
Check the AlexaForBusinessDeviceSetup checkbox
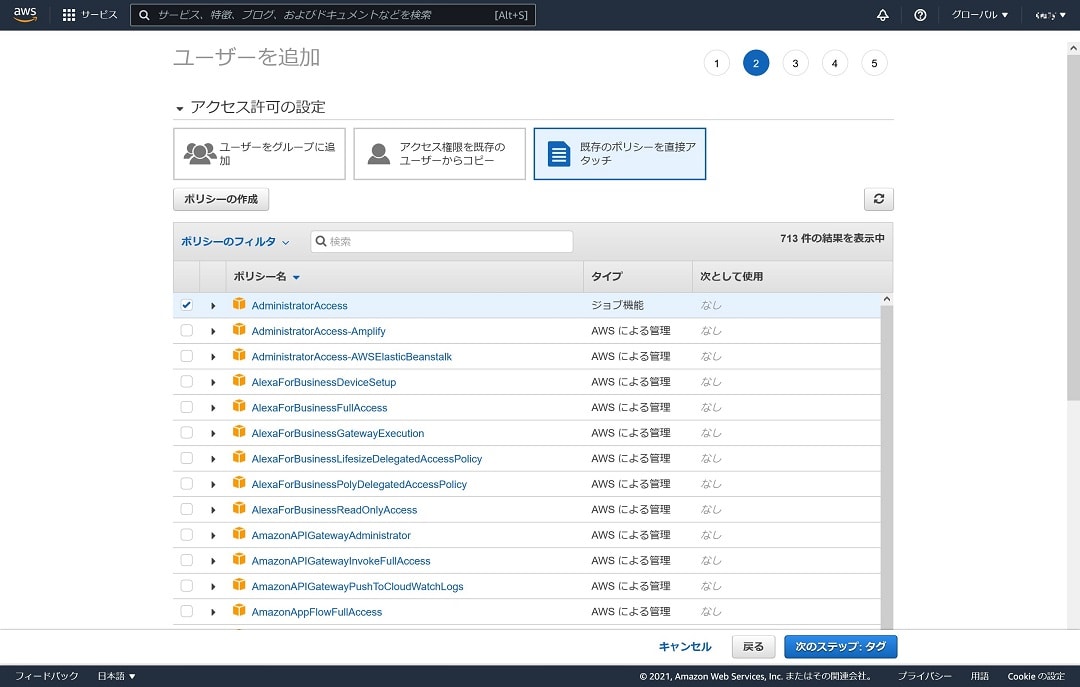click(187, 381)
